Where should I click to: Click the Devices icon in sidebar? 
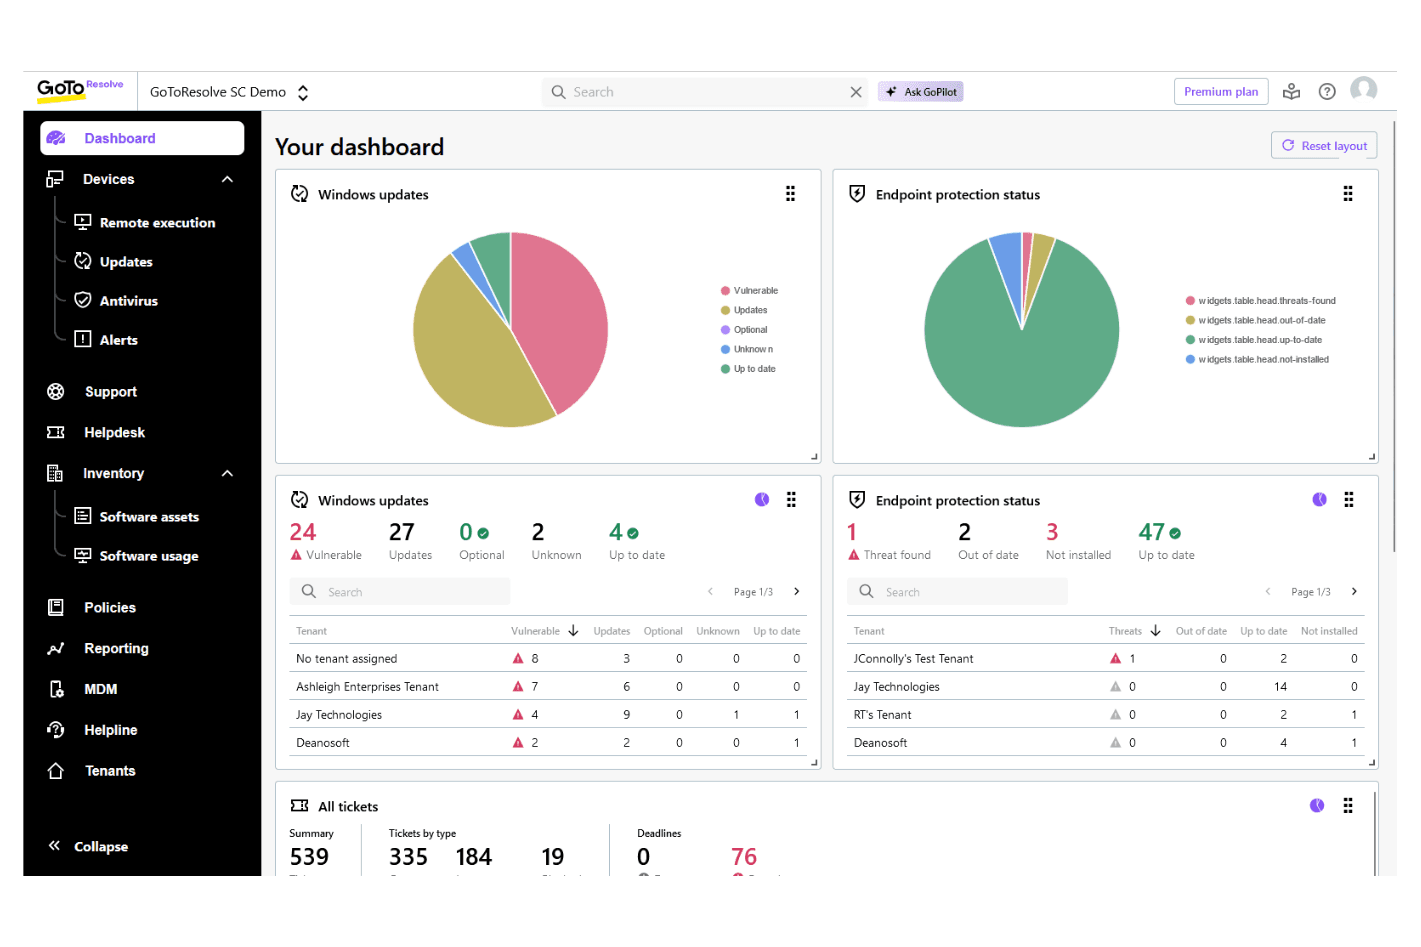[55, 179]
